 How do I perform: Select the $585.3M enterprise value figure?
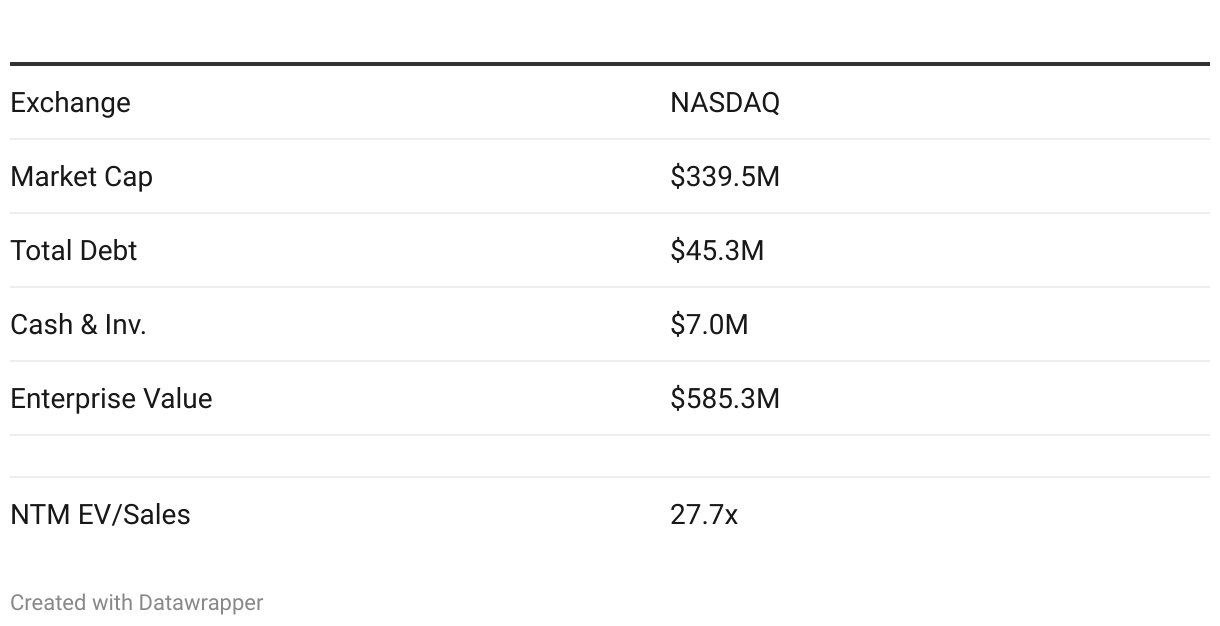click(x=724, y=399)
